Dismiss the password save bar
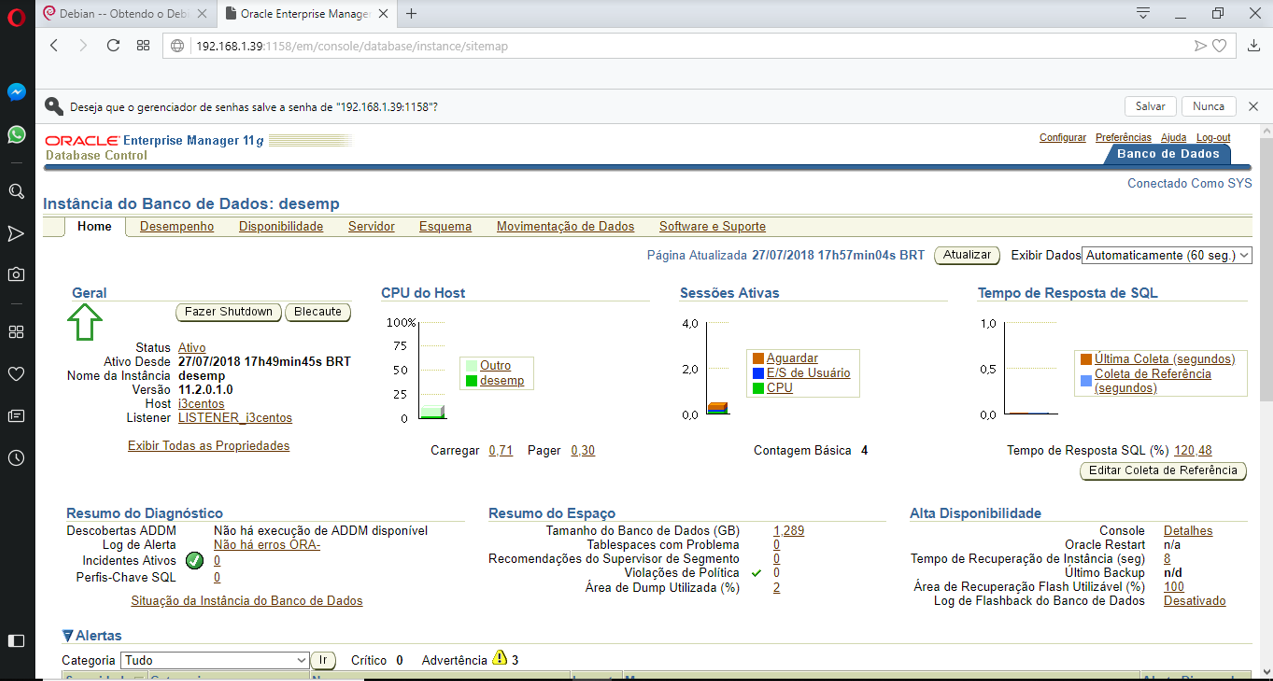The image size is (1273, 681). coord(1255,106)
